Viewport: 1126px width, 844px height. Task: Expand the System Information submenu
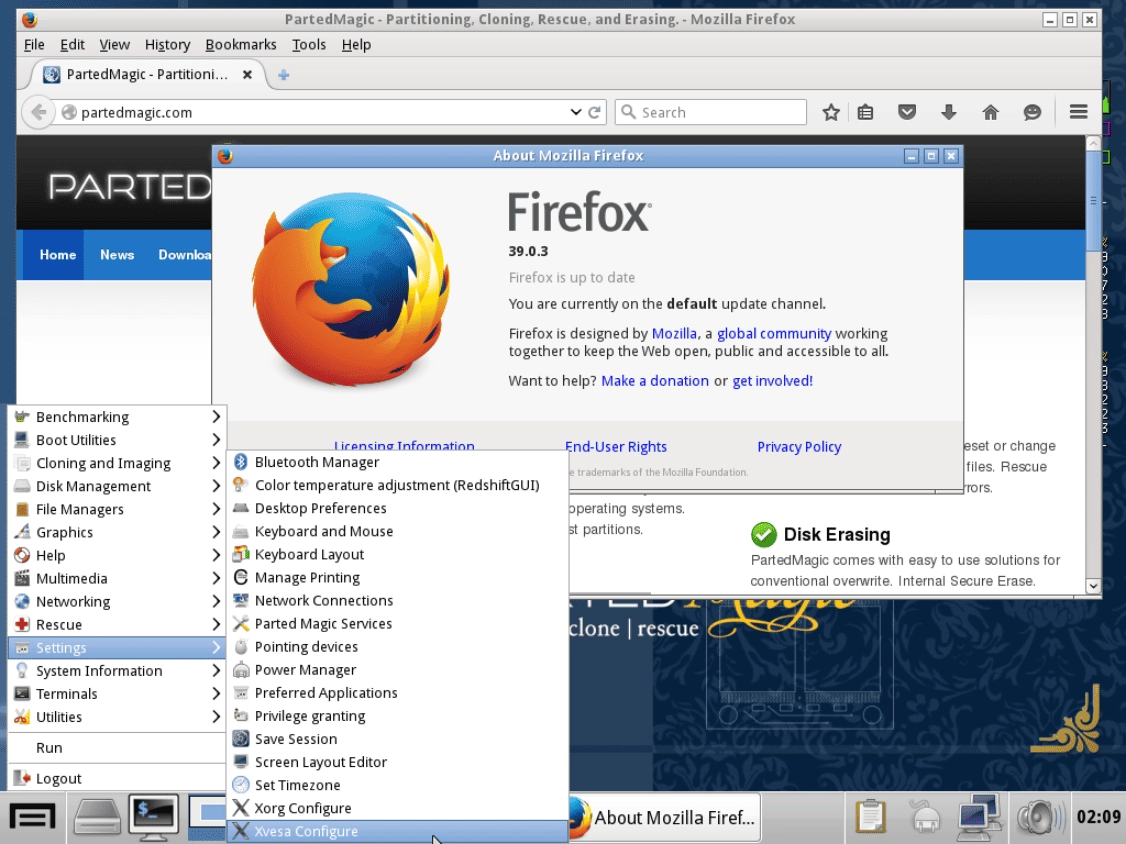[x=117, y=670]
